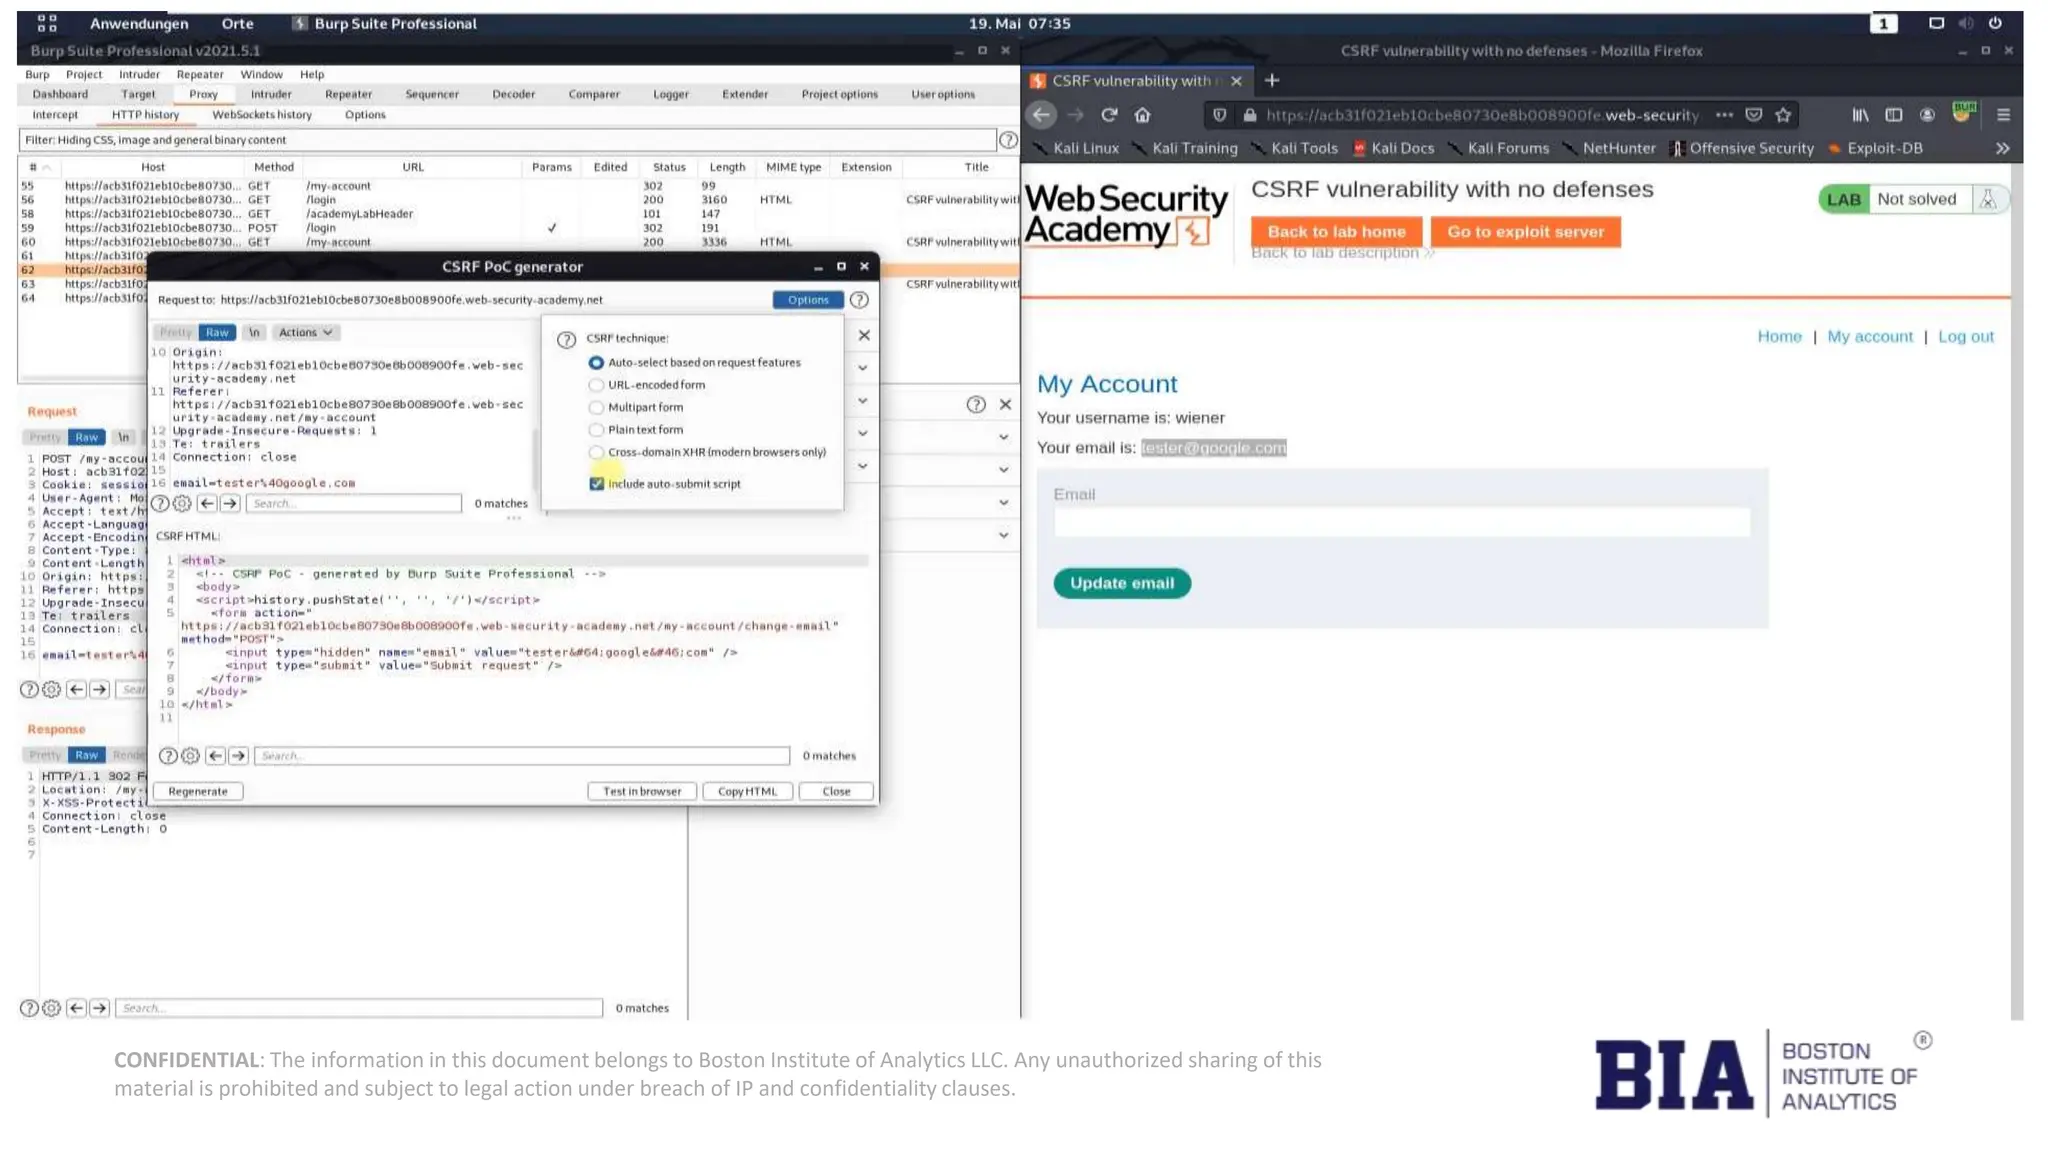Click the Email input field
Screen dimensions: 2048x1152
[x=1401, y=522]
